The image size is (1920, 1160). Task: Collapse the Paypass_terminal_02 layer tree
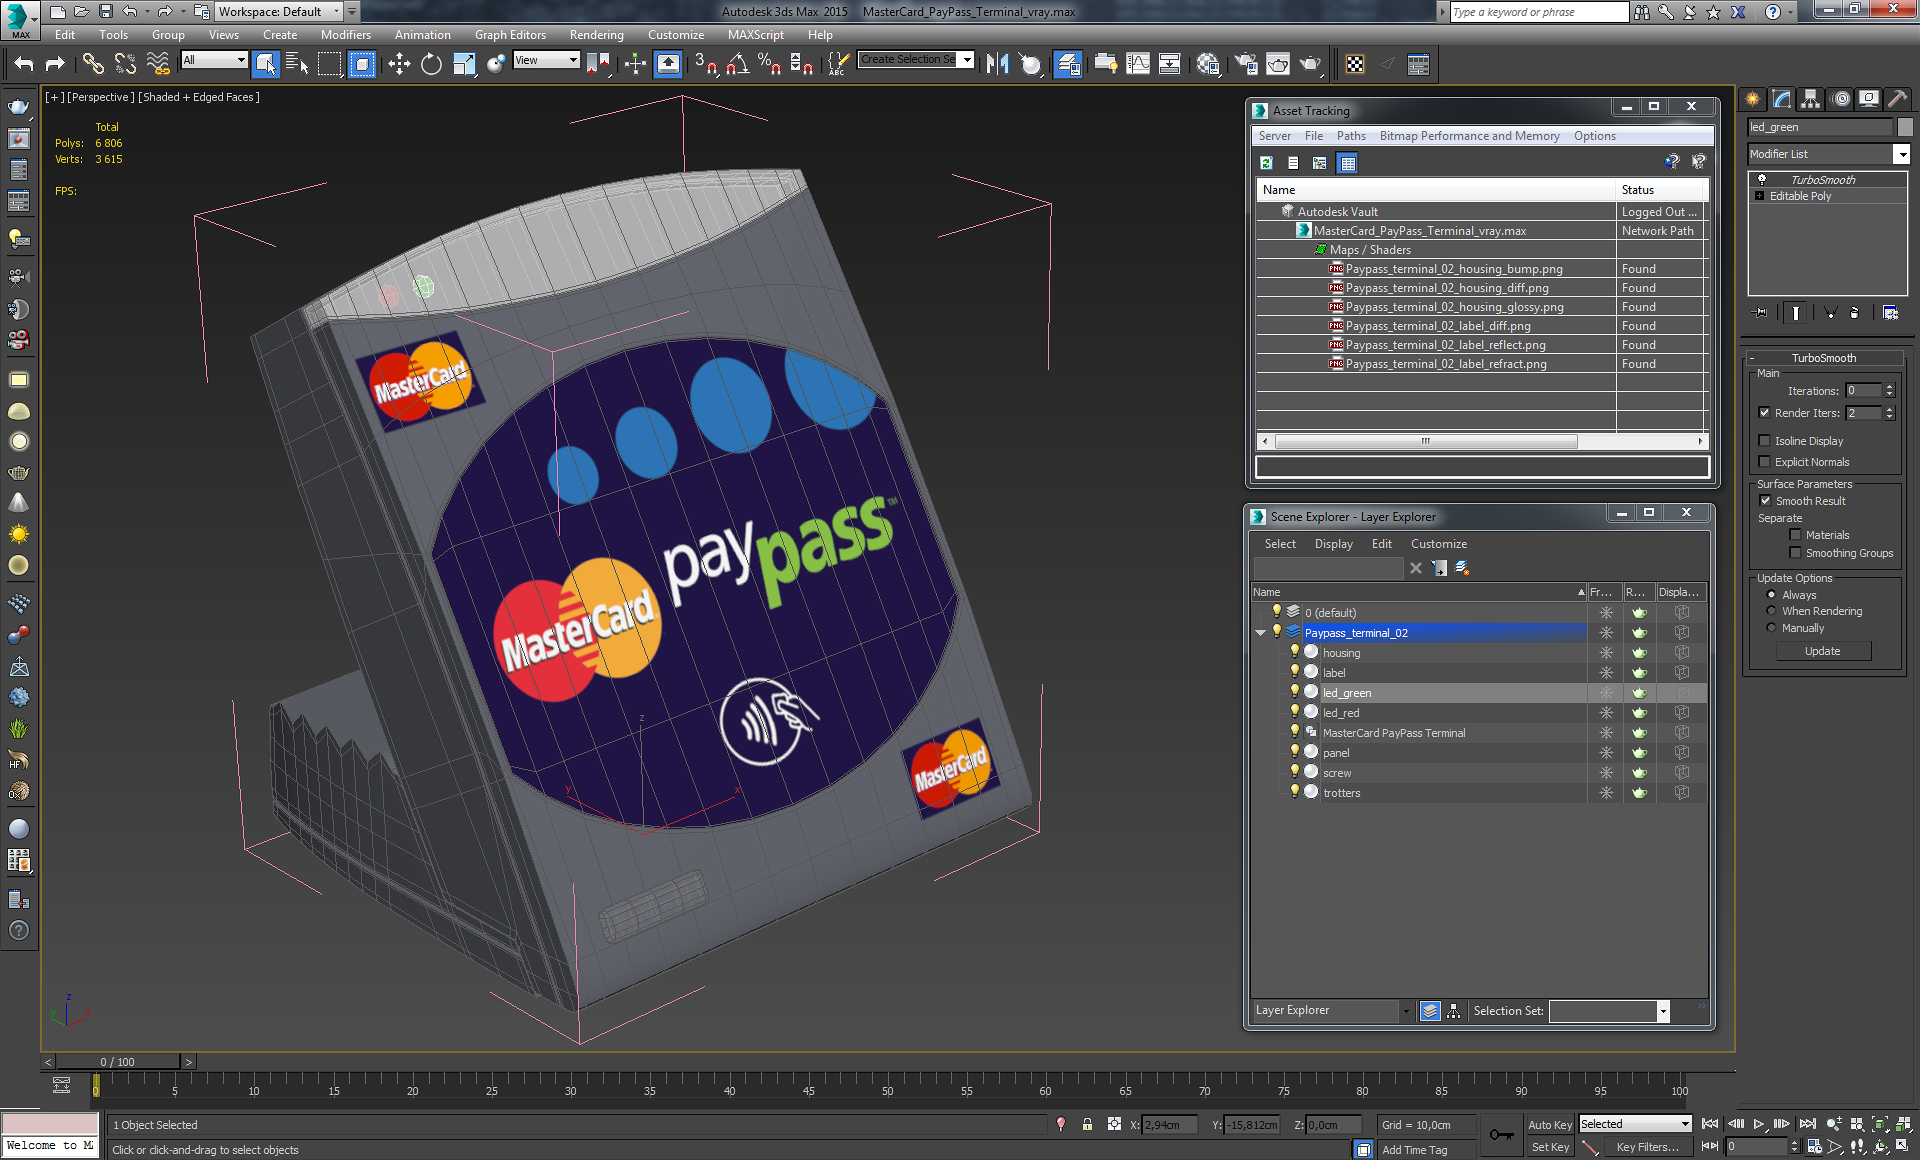pyautogui.click(x=1261, y=633)
